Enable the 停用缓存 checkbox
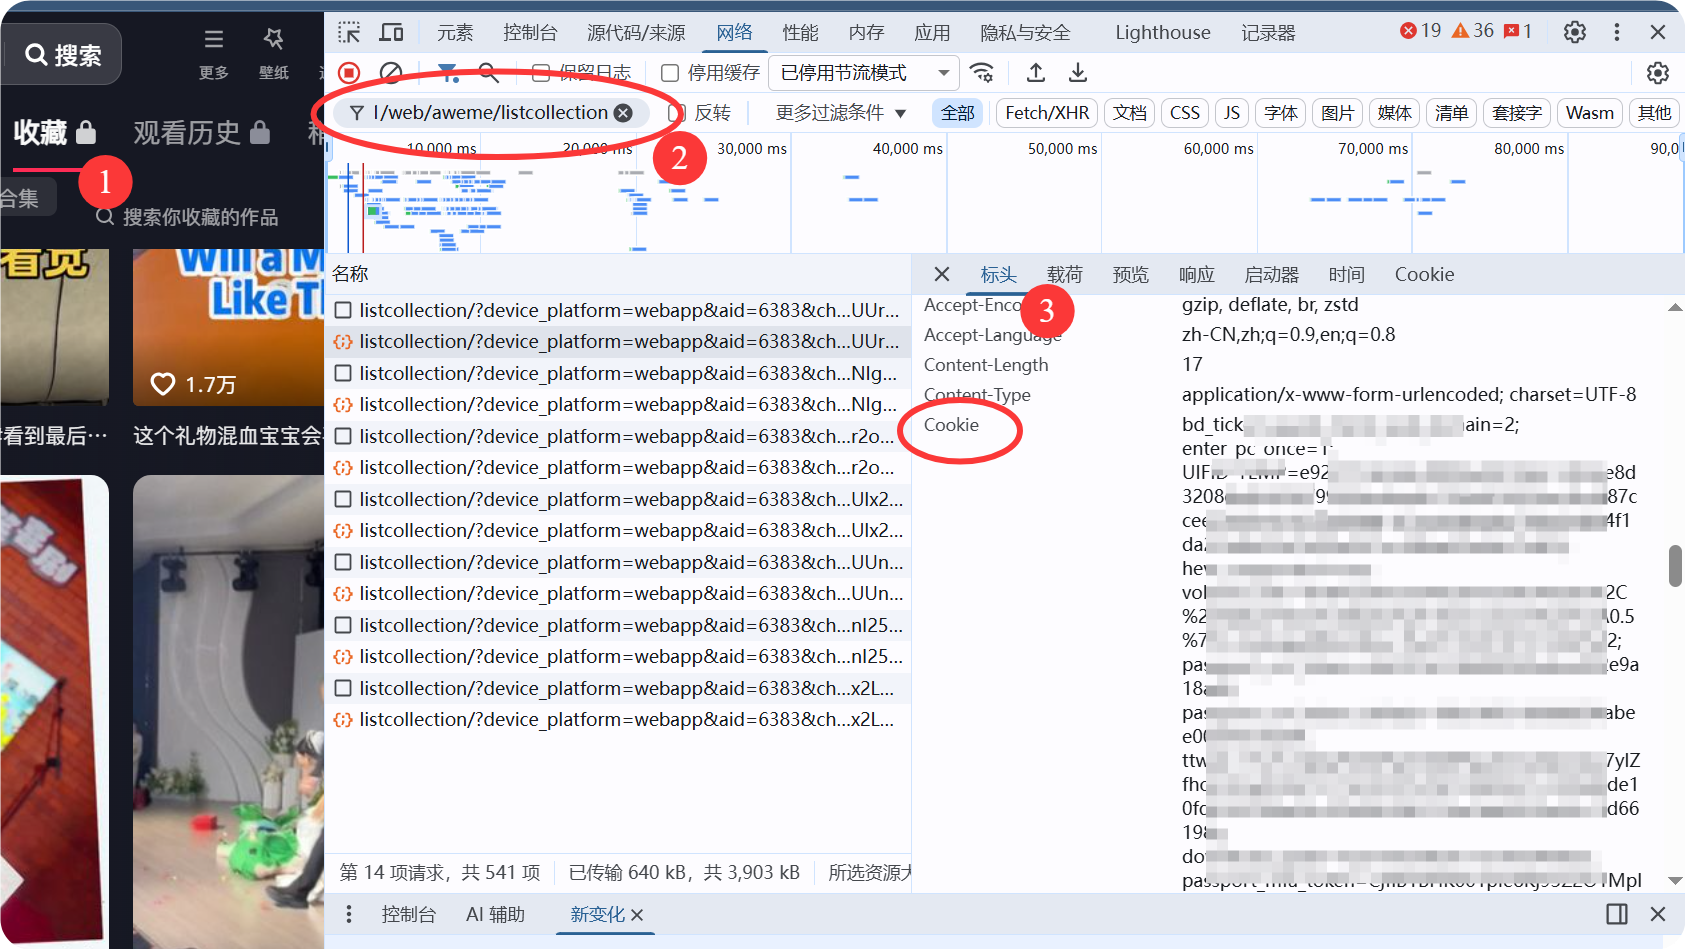The width and height of the screenshot is (1685, 949). pos(670,73)
